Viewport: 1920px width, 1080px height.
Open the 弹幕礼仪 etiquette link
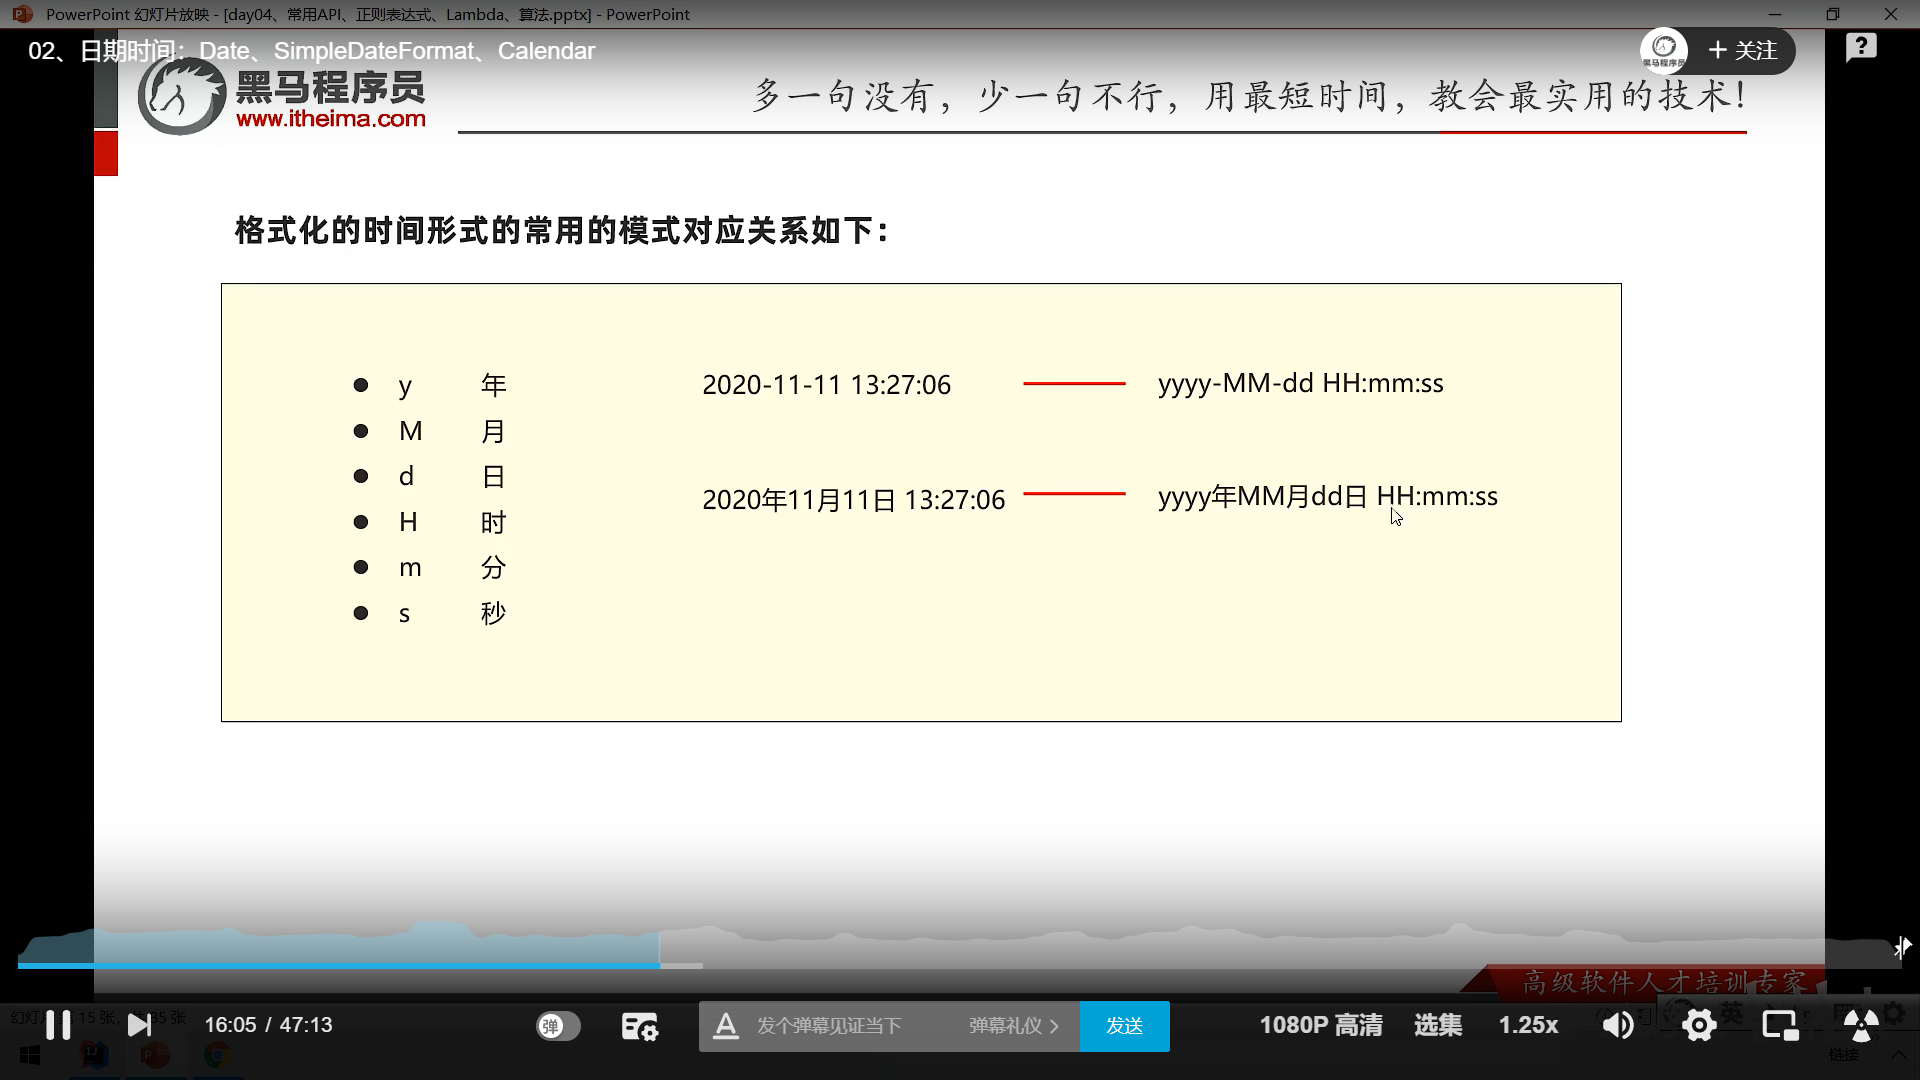click(1013, 1026)
